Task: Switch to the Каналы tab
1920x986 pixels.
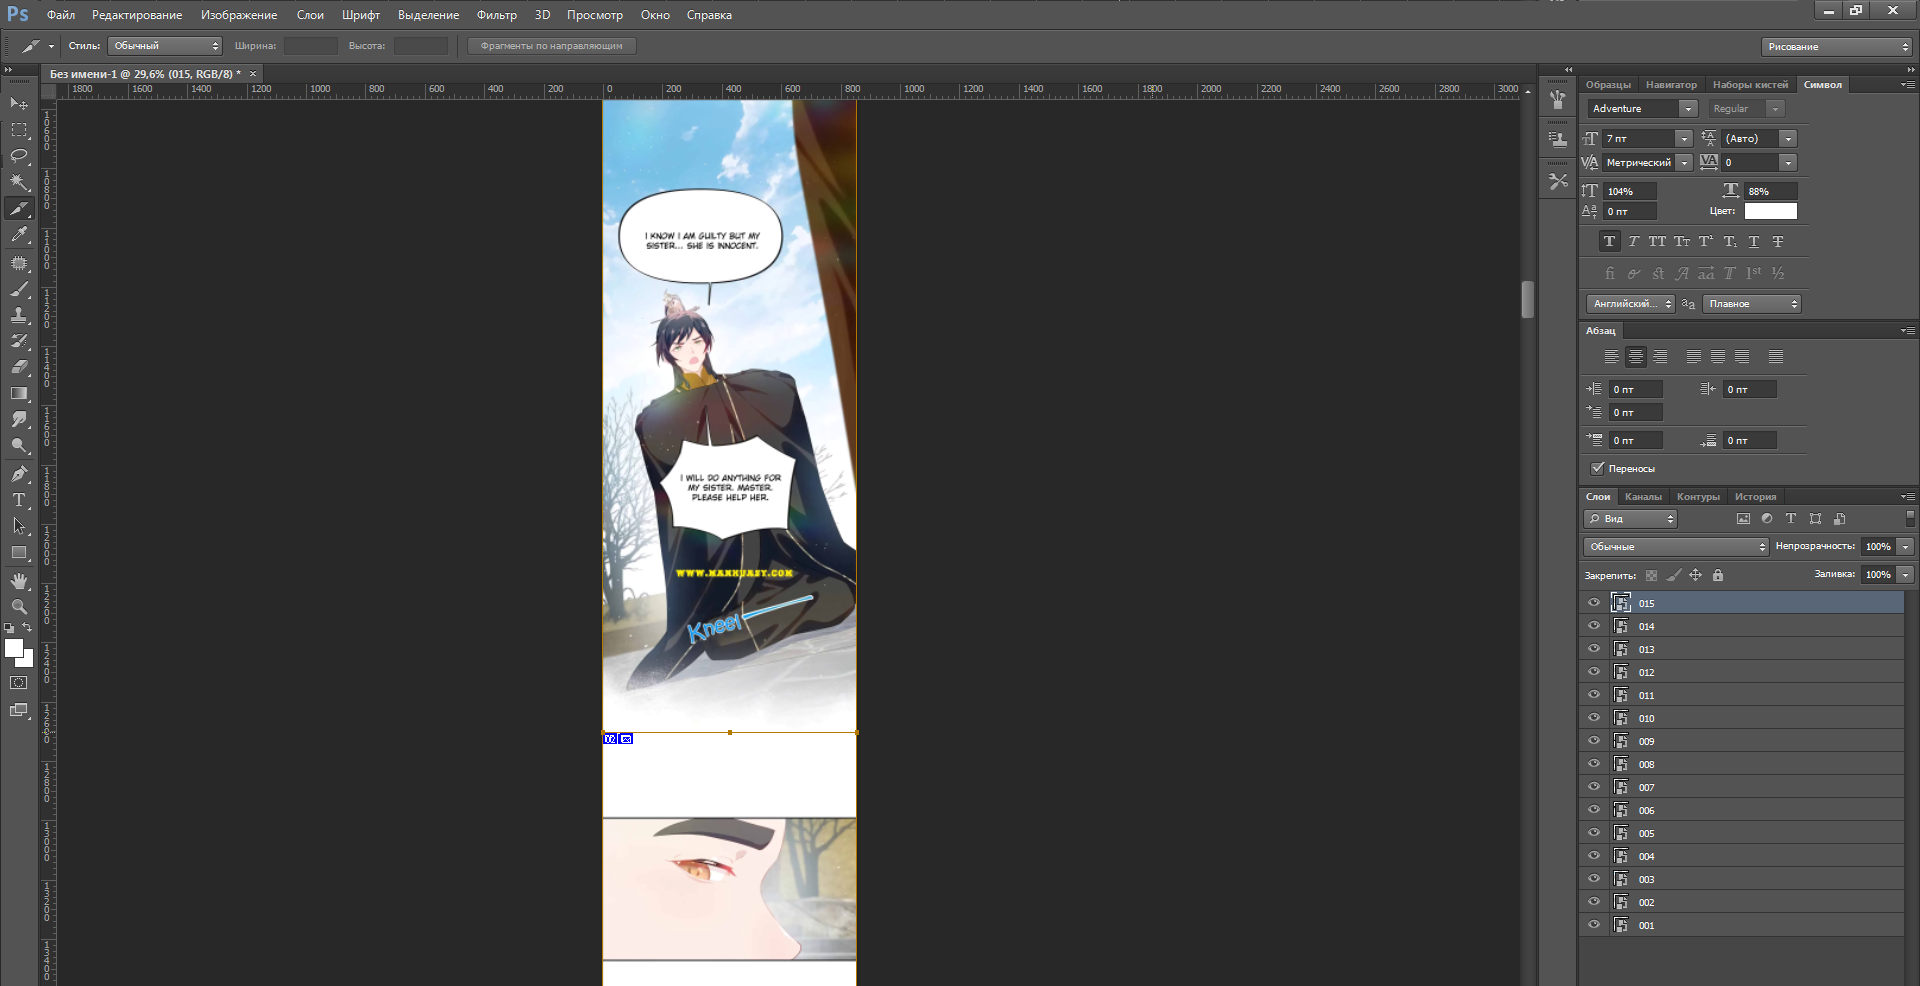Action: tap(1643, 496)
